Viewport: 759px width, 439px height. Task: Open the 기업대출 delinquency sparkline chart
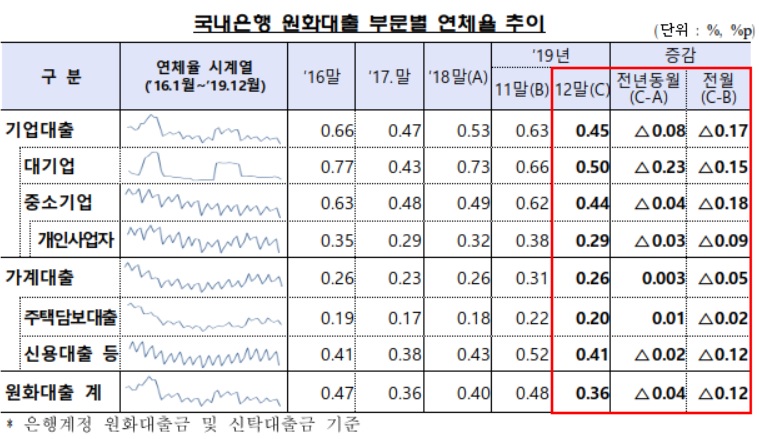204,129
